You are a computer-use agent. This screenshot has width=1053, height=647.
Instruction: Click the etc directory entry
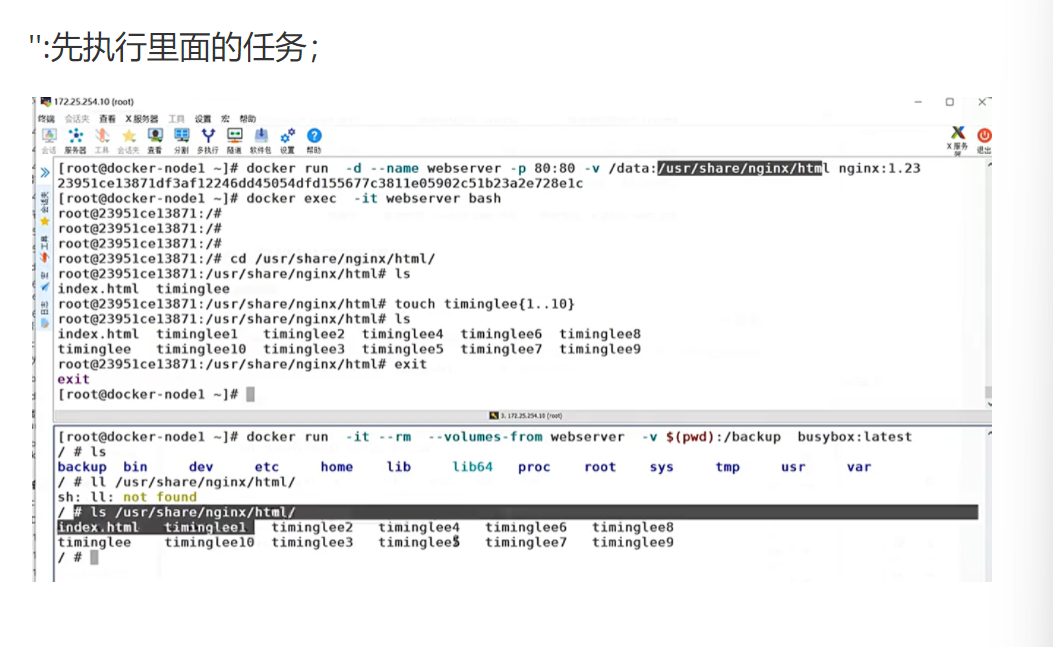pyautogui.click(x=266, y=467)
